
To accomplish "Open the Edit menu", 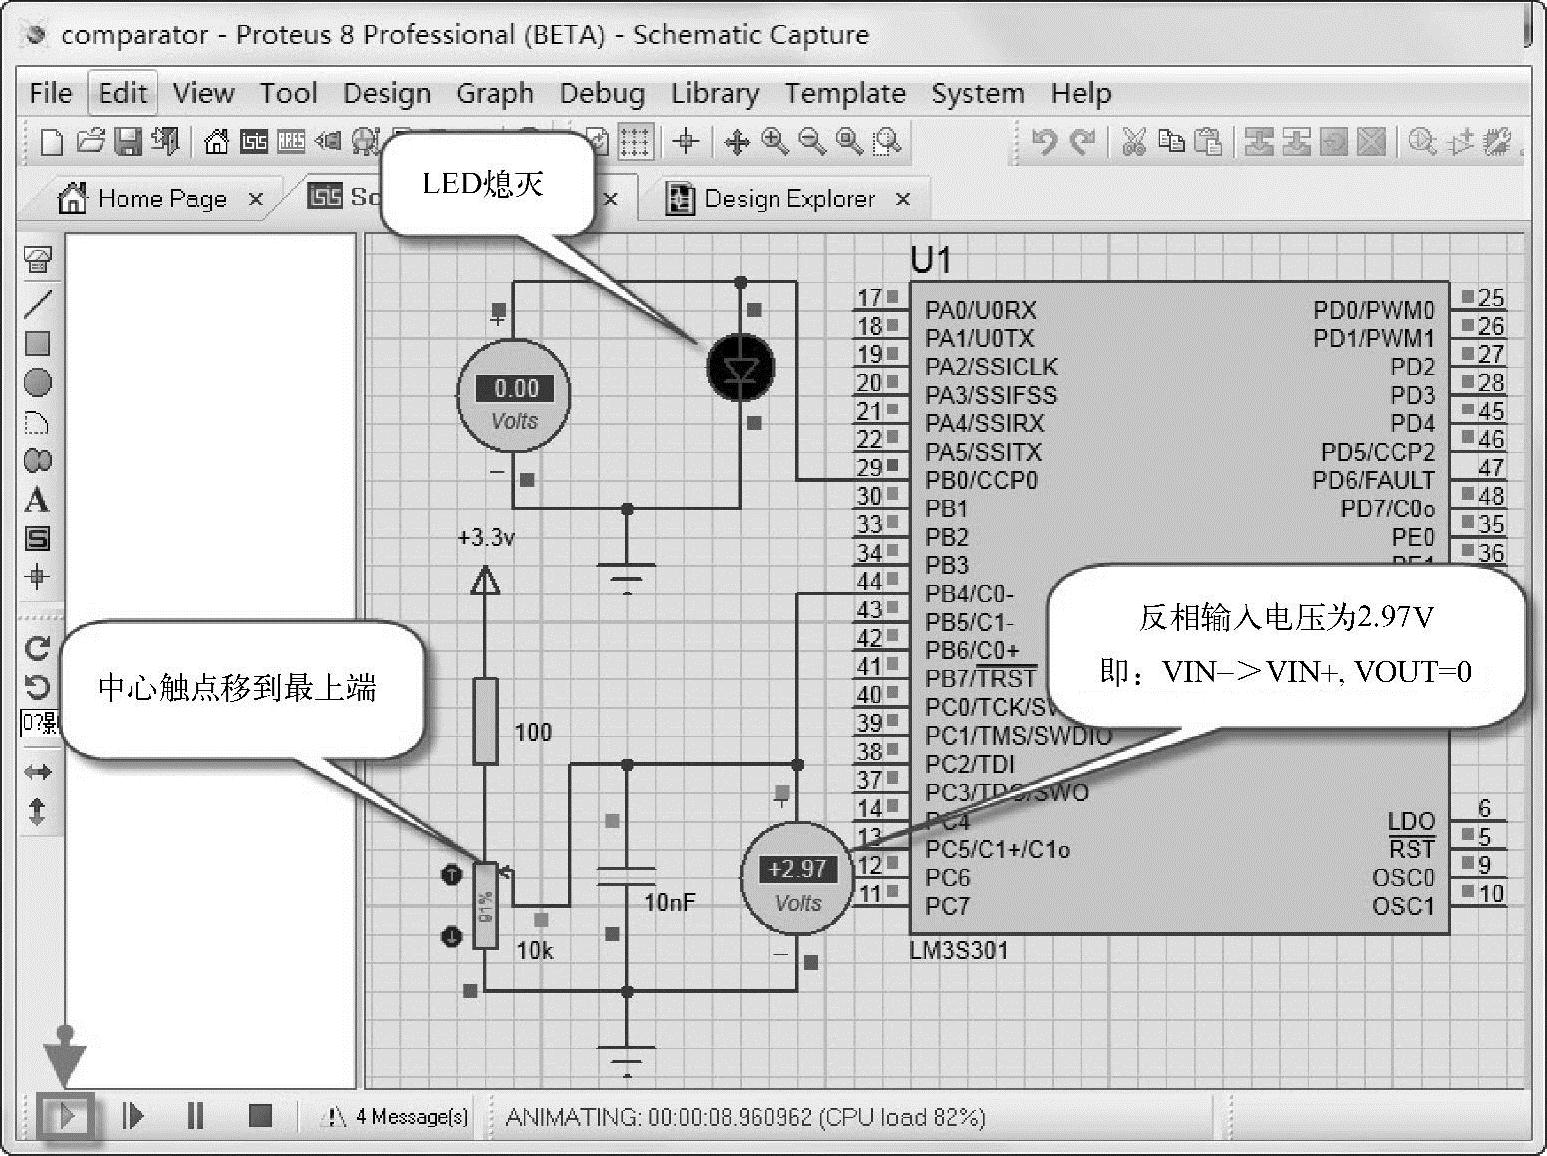I will [x=123, y=93].
